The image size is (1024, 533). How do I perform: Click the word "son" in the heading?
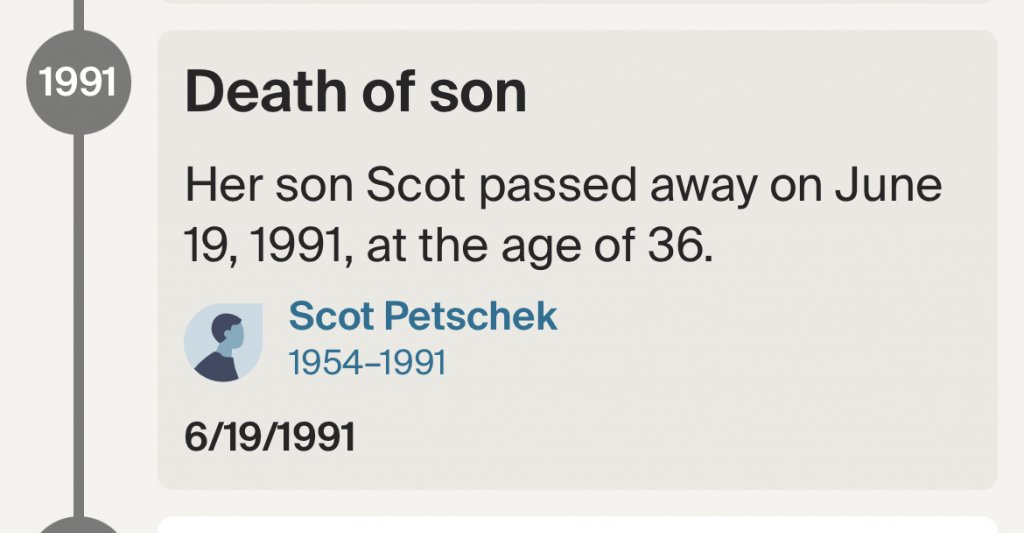click(477, 92)
